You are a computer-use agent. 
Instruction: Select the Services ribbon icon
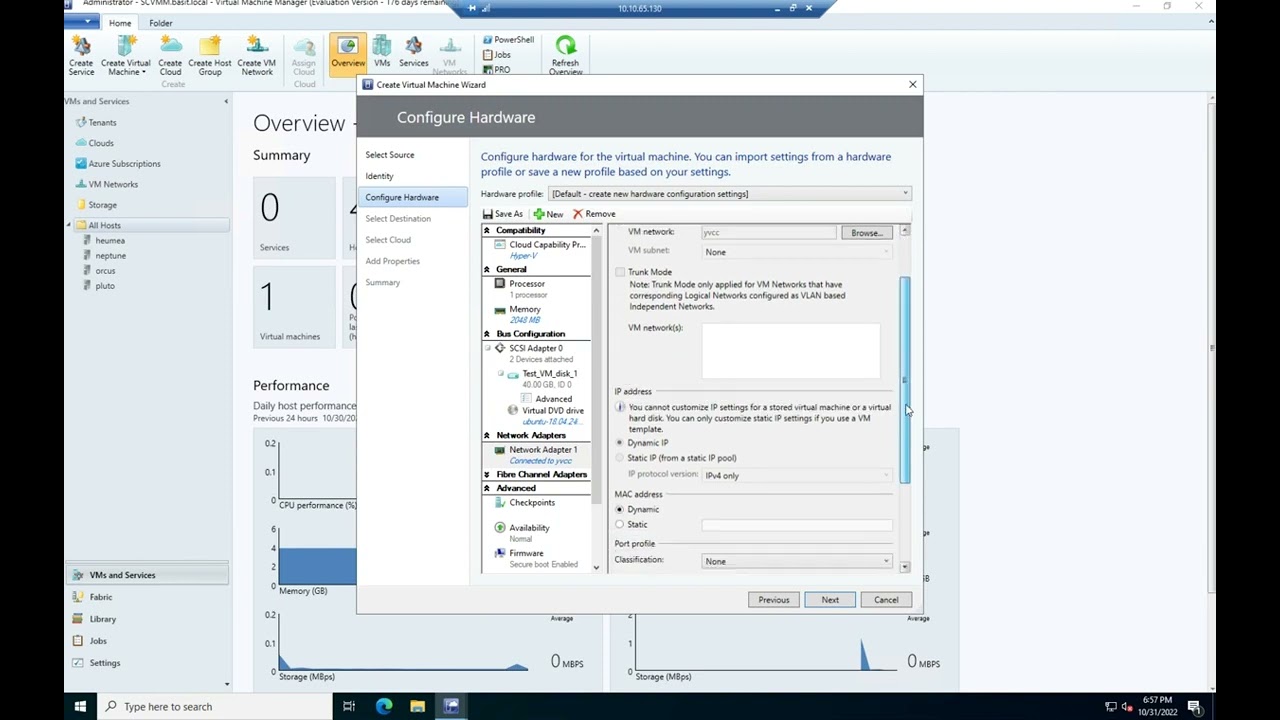click(414, 53)
